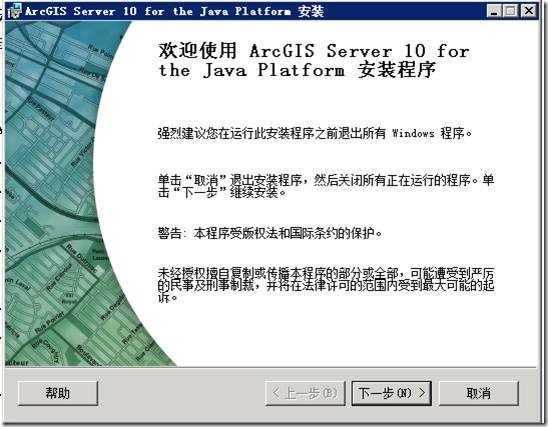Minimize the ArcGIS Server setup window

(494, 11)
